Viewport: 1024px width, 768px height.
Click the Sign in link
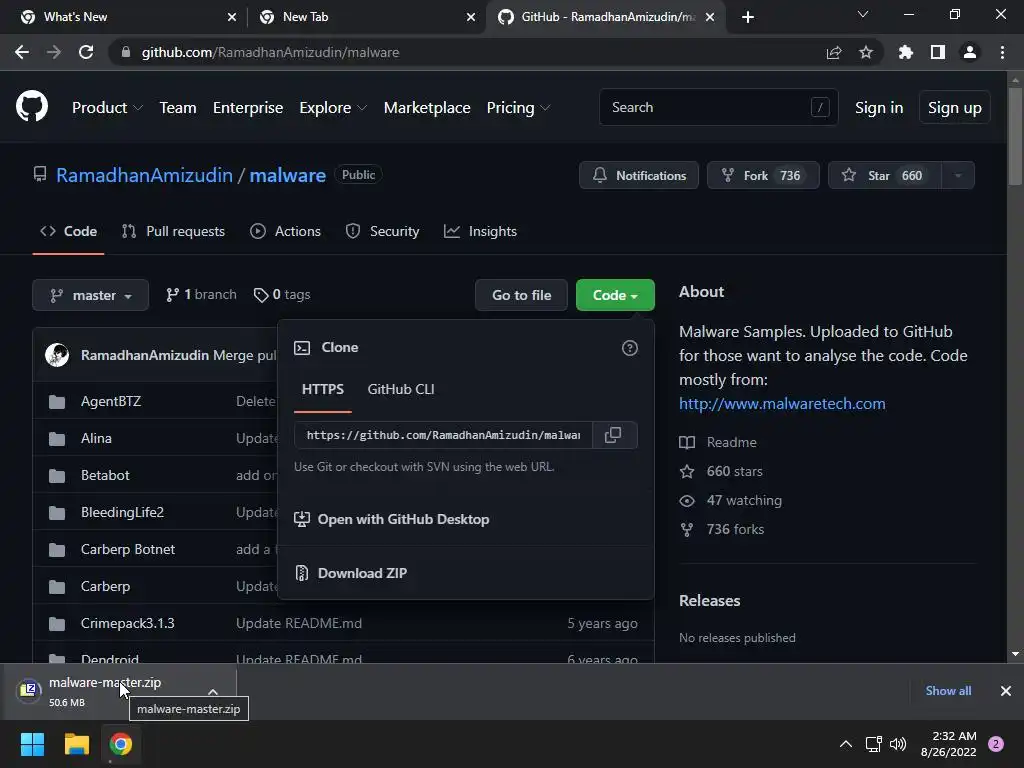pos(879,108)
